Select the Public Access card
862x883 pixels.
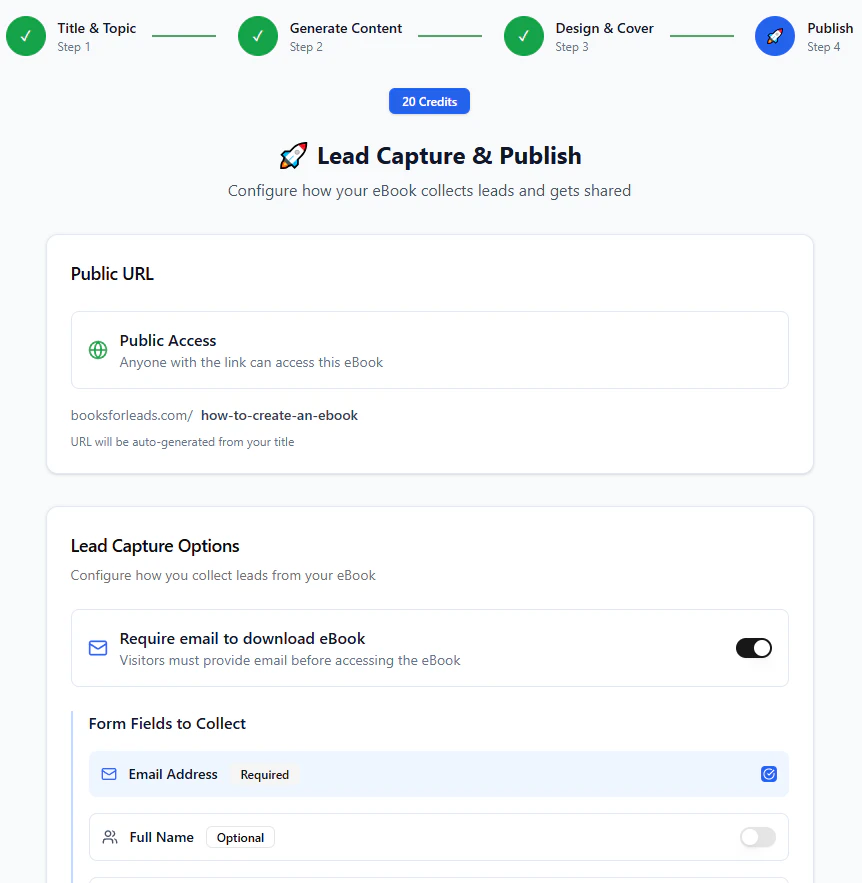[429, 350]
